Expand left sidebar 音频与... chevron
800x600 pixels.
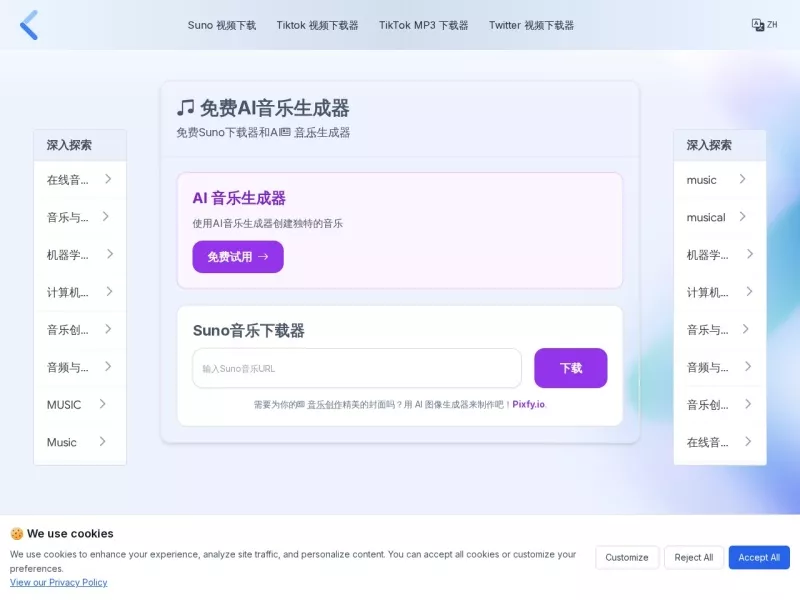(x=108, y=366)
